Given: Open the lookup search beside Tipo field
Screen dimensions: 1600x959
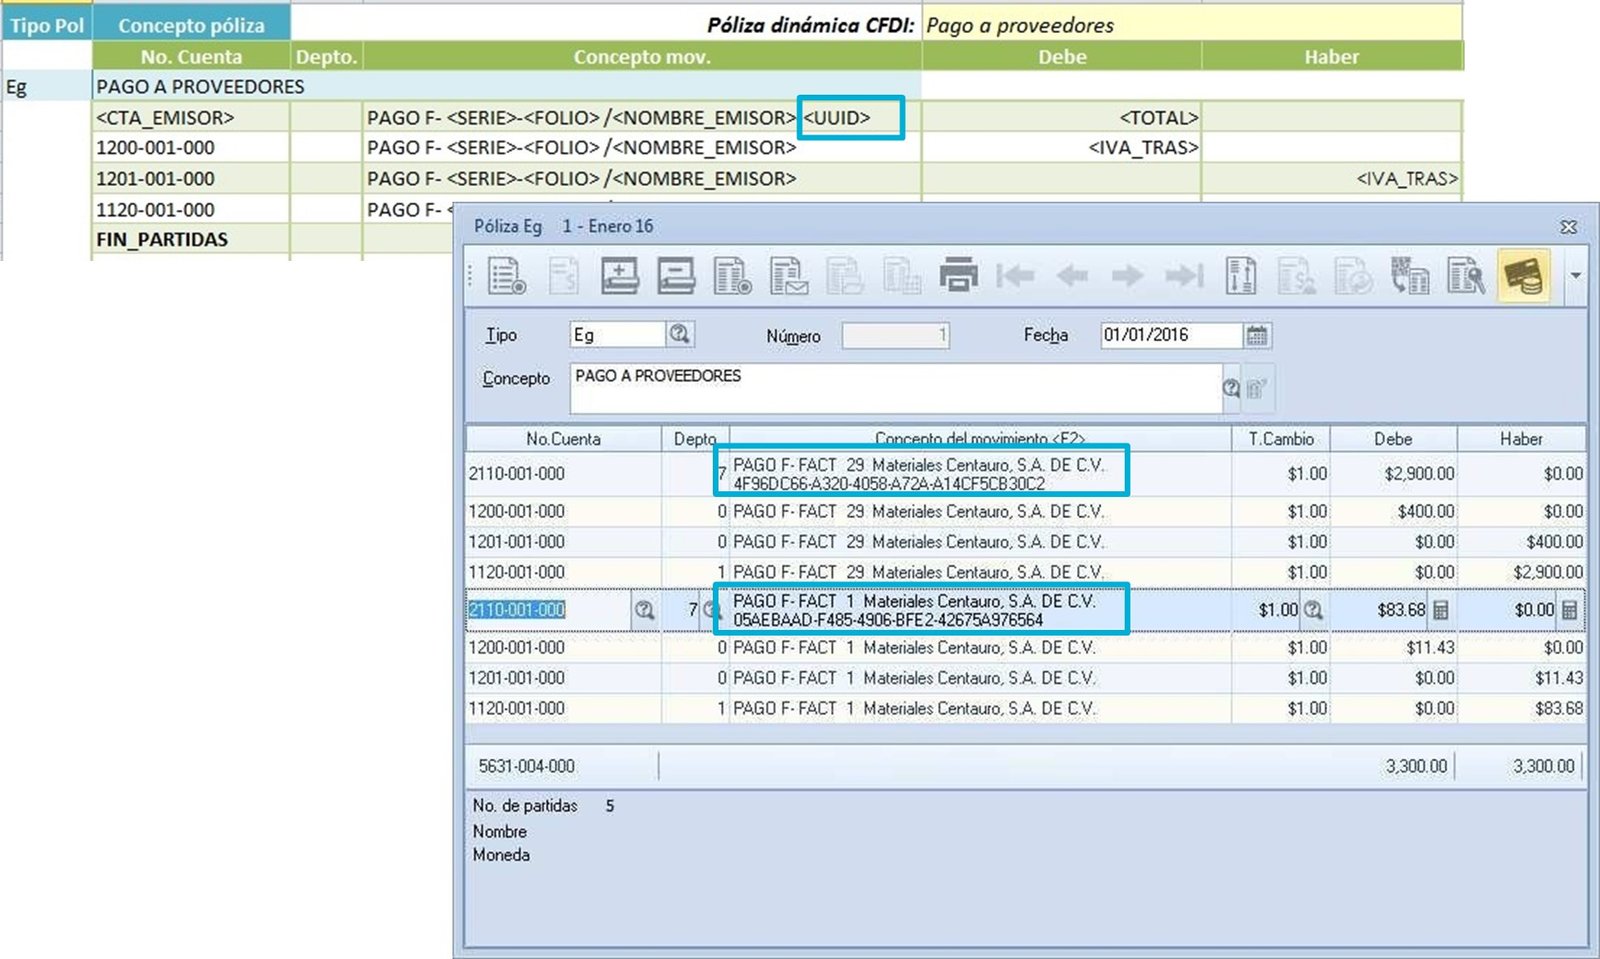Looking at the screenshot, I should coord(680,334).
